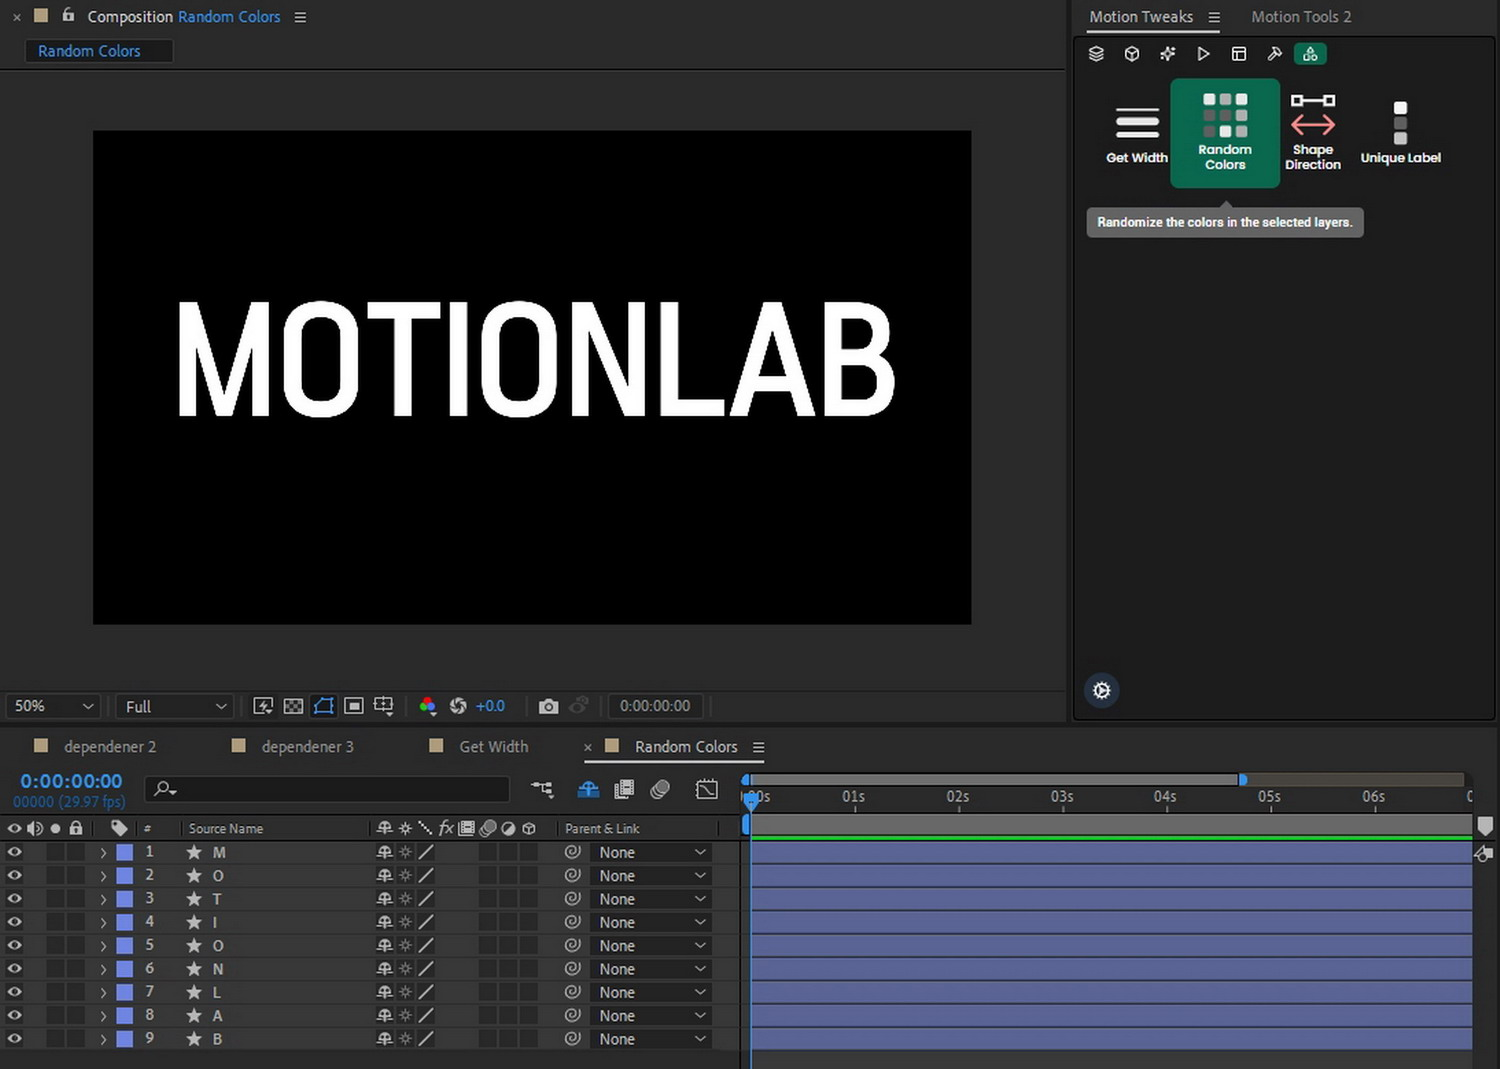Click the Unique Label tool
This screenshot has width=1500, height=1069.
pos(1400,133)
